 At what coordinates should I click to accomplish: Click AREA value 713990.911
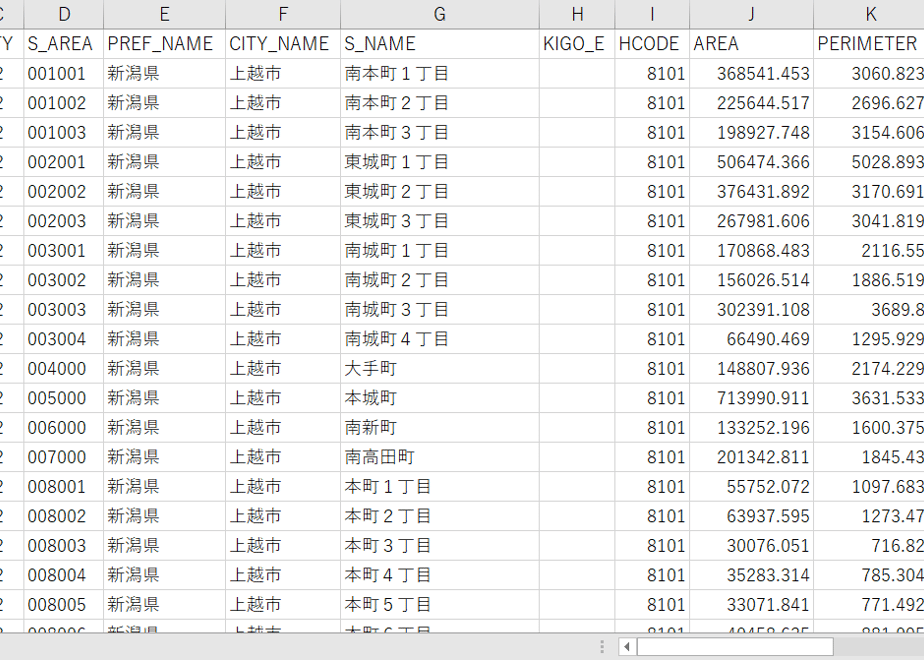[751, 398]
